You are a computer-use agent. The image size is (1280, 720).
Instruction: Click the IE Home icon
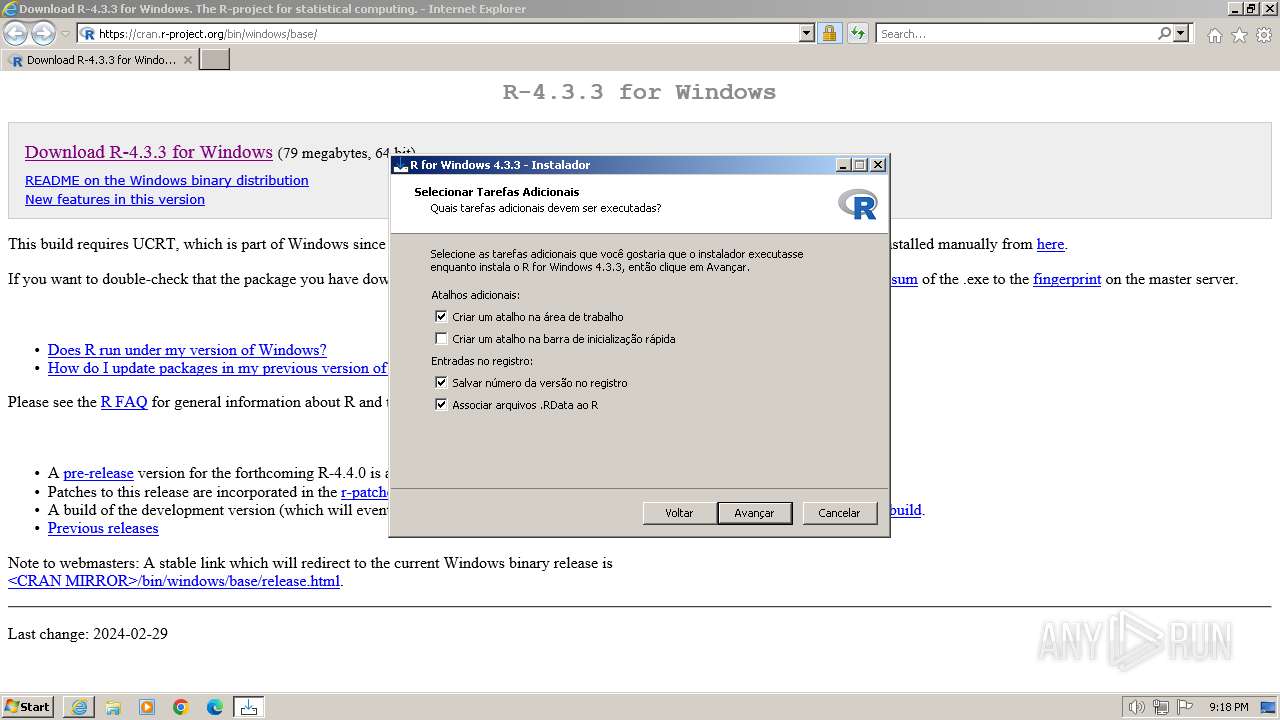(1214, 35)
